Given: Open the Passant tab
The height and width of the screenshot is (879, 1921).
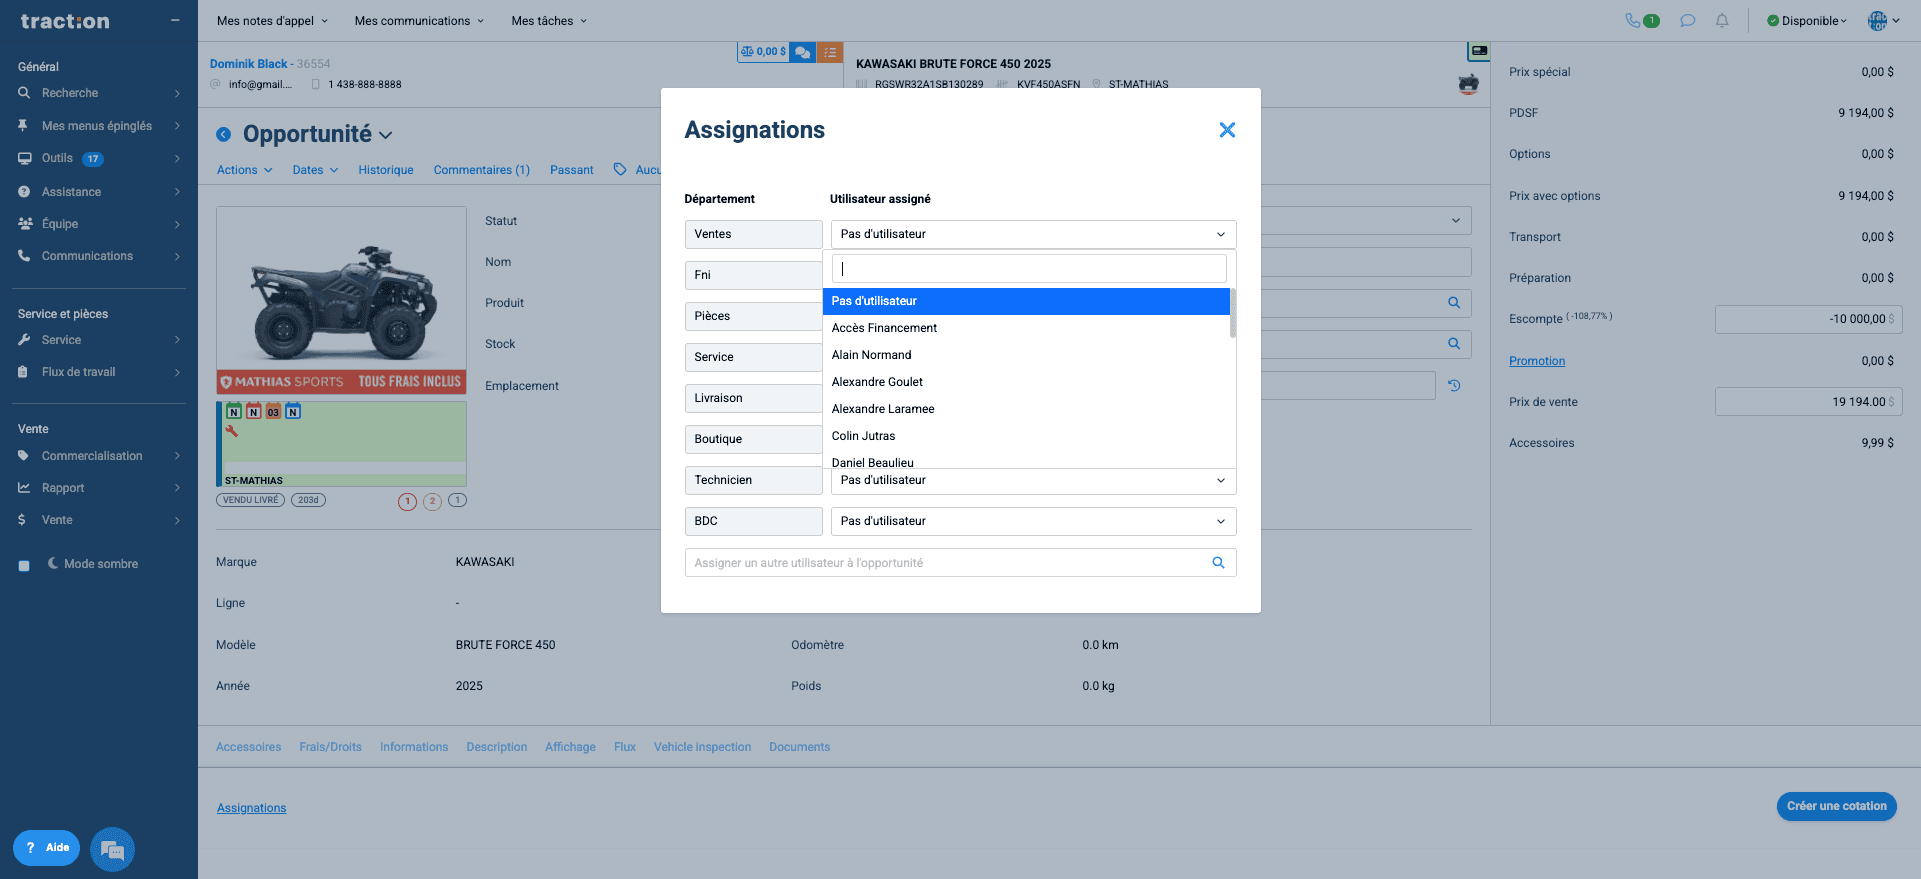Looking at the screenshot, I should click(572, 170).
